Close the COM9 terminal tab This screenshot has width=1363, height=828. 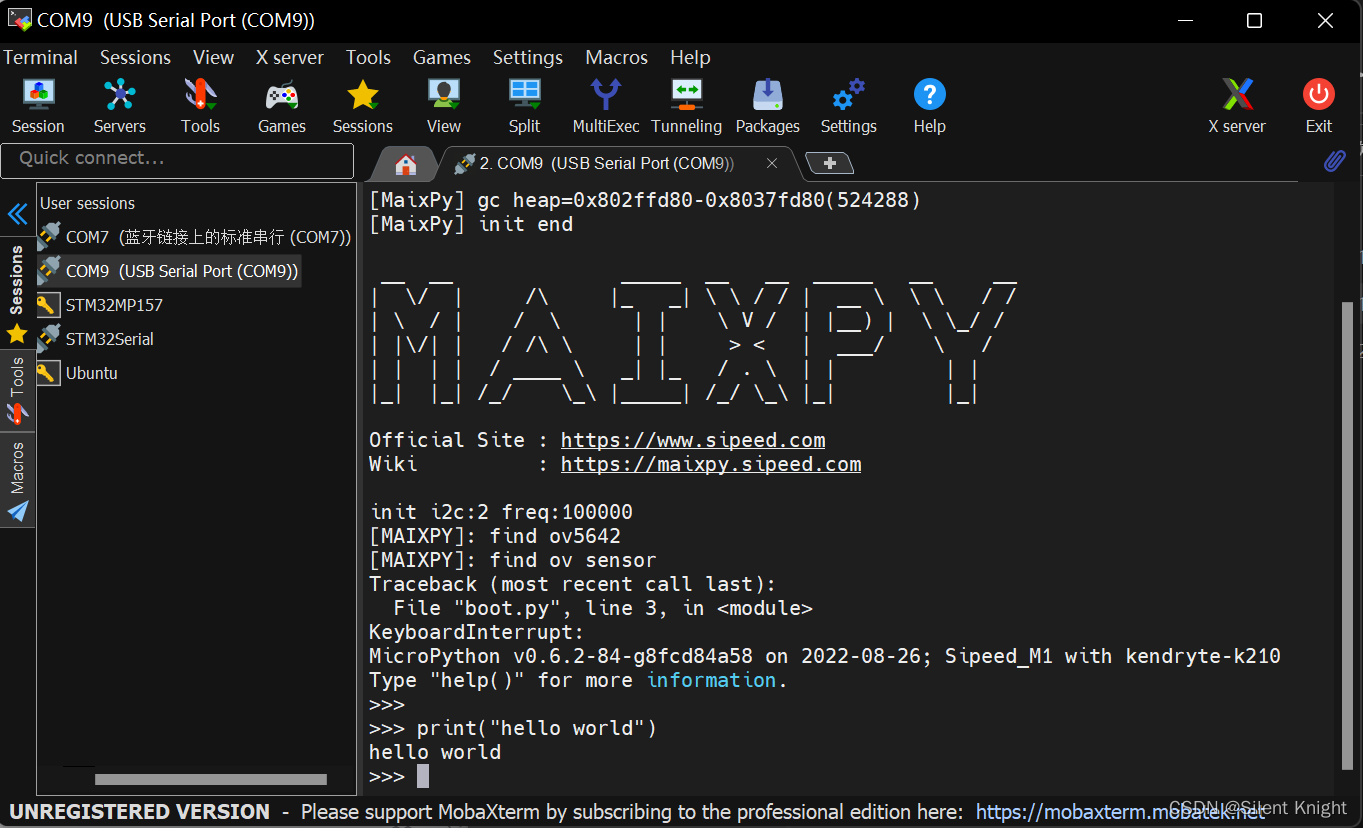coord(771,163)
